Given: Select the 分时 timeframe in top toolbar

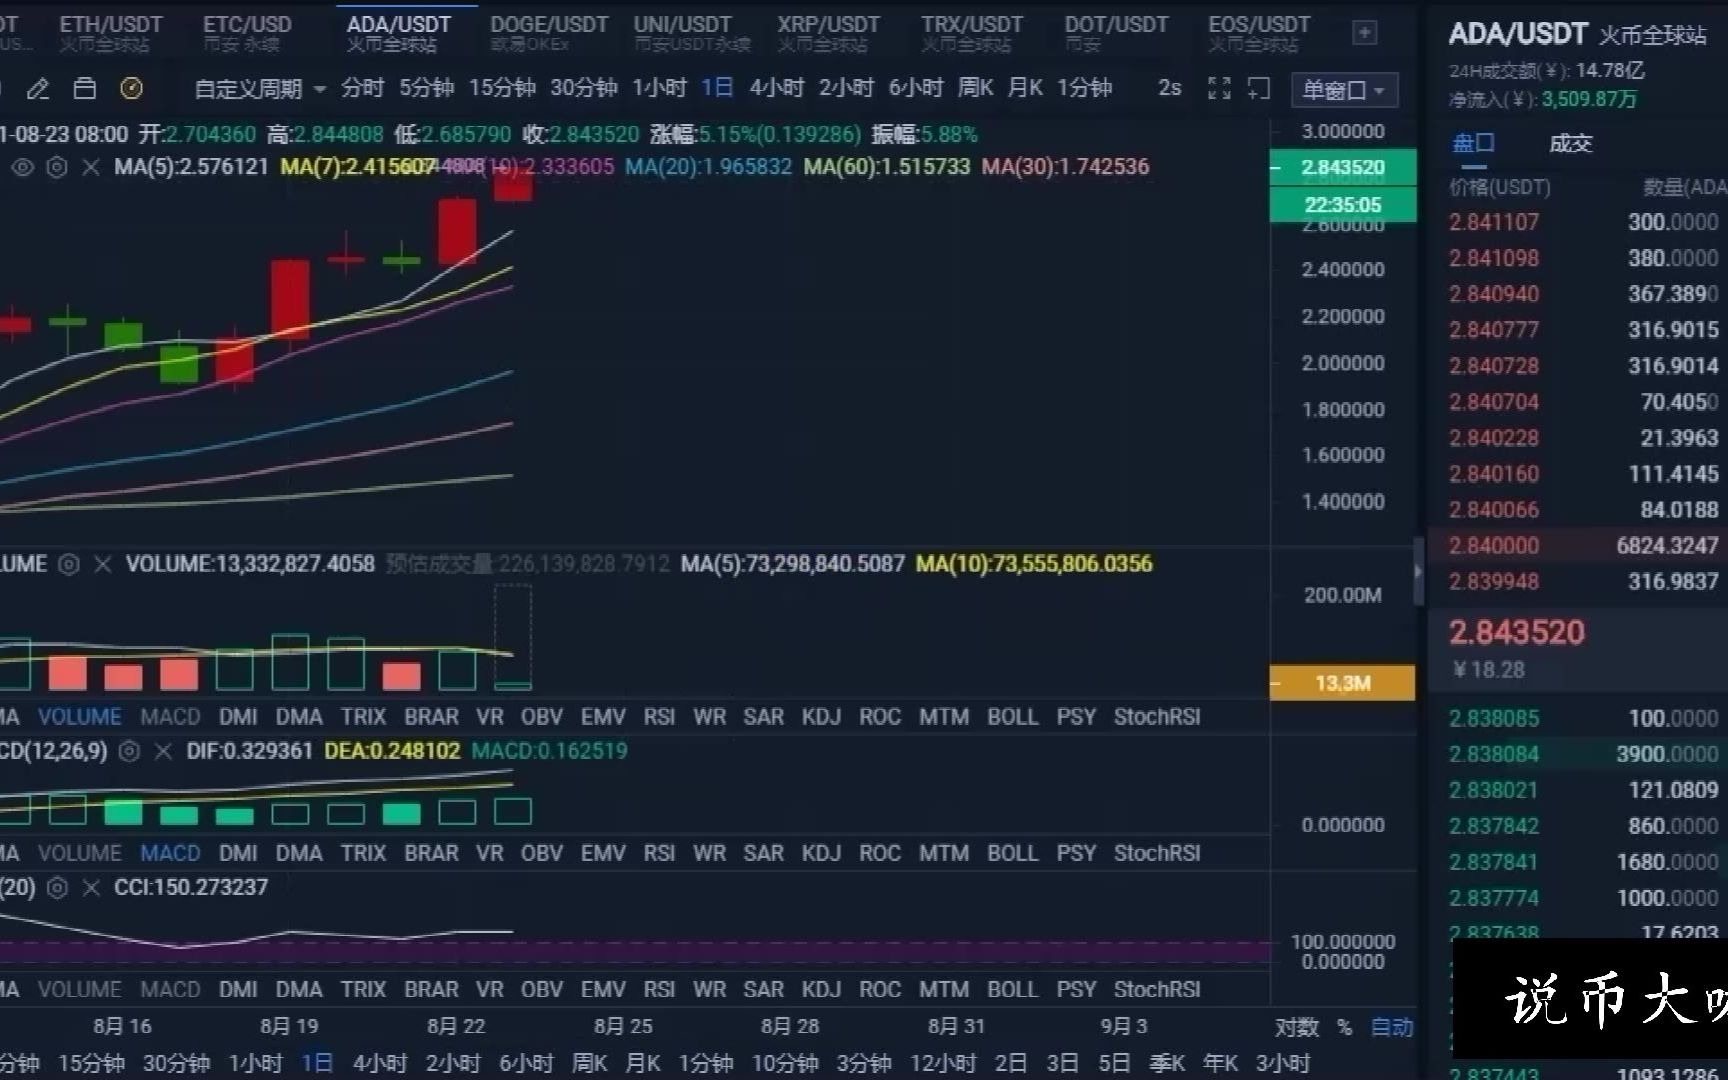Looking at the screenshot, I should coord(362,89).
